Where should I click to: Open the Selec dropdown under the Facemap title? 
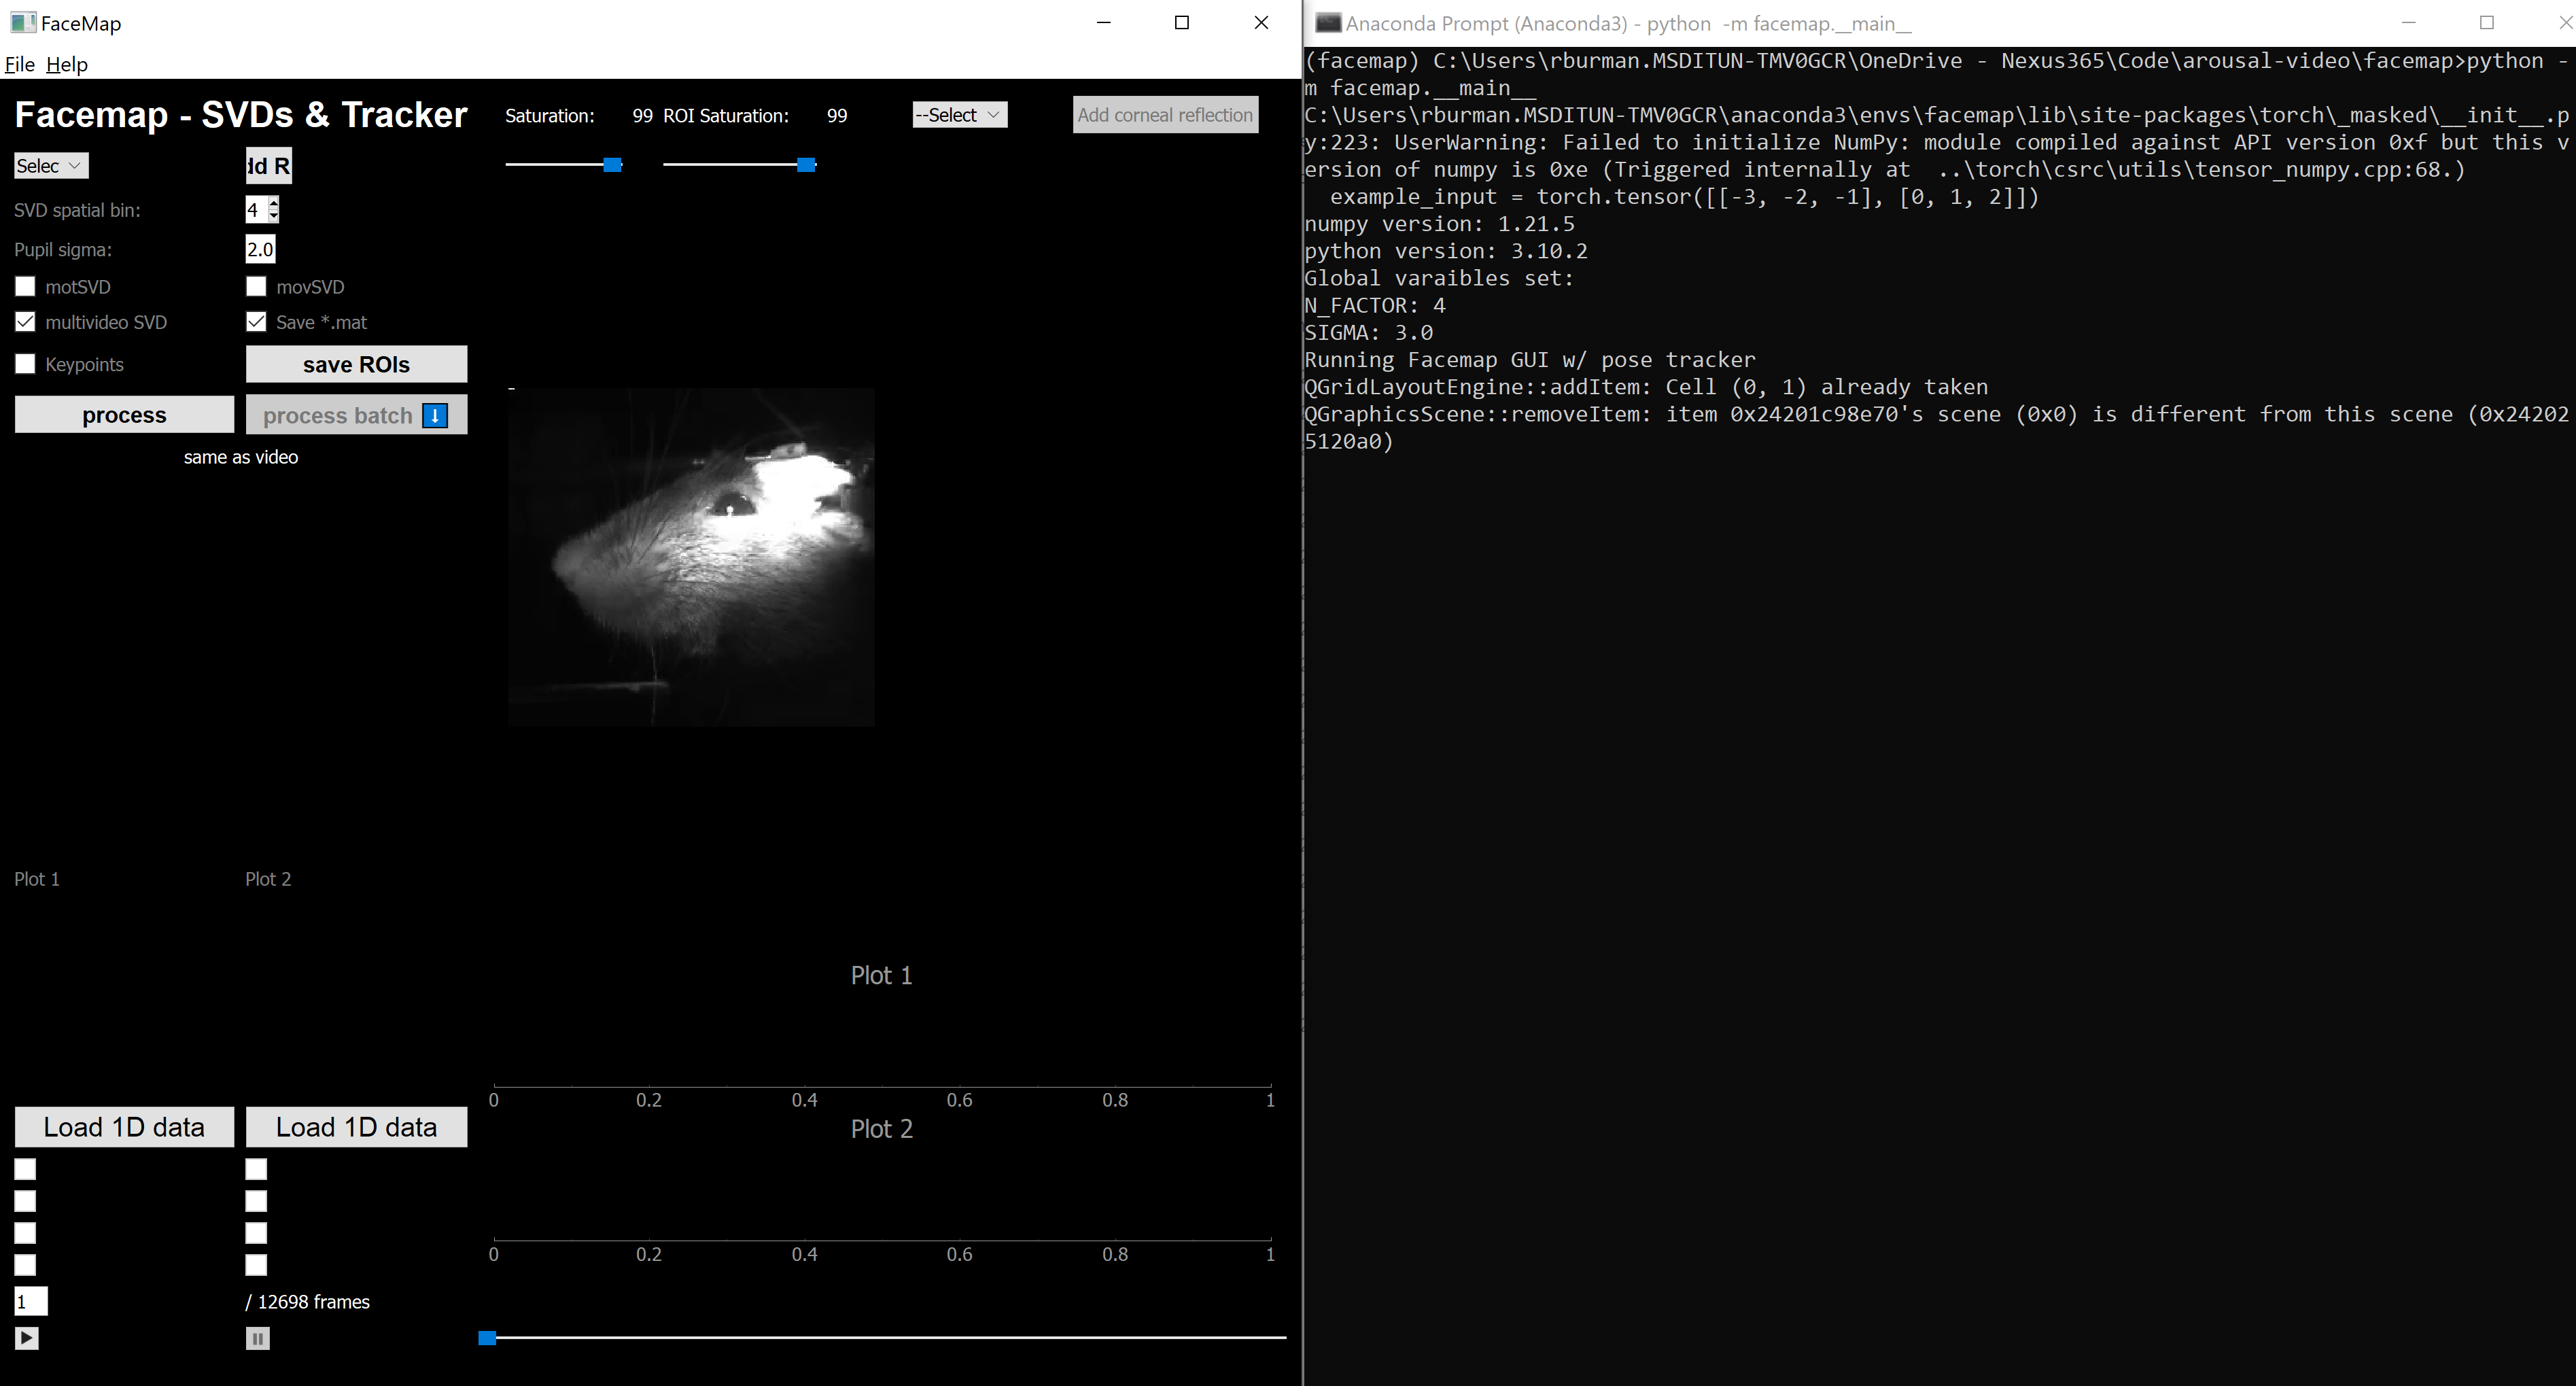tap(50, 165)
